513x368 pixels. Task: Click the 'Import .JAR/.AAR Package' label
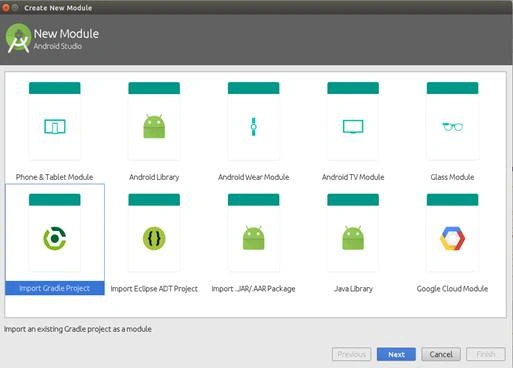253,289
